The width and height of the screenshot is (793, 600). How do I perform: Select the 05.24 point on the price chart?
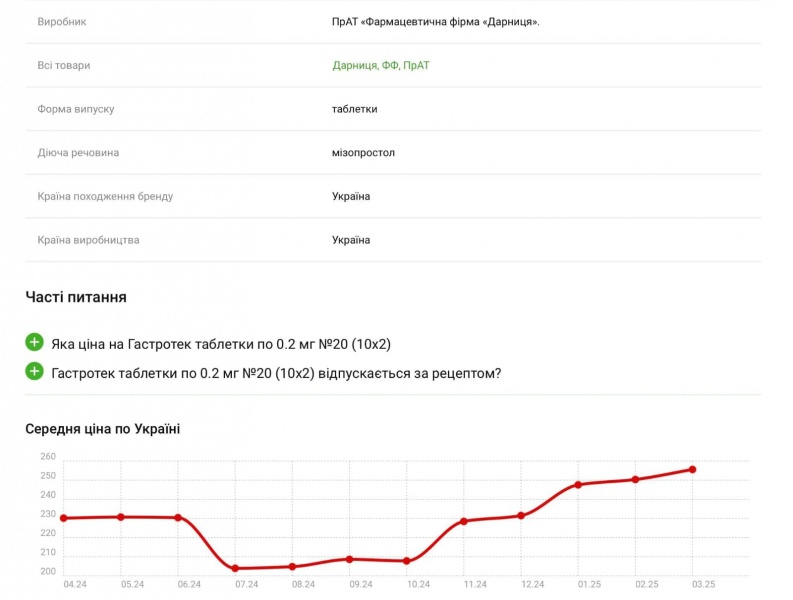120,517
